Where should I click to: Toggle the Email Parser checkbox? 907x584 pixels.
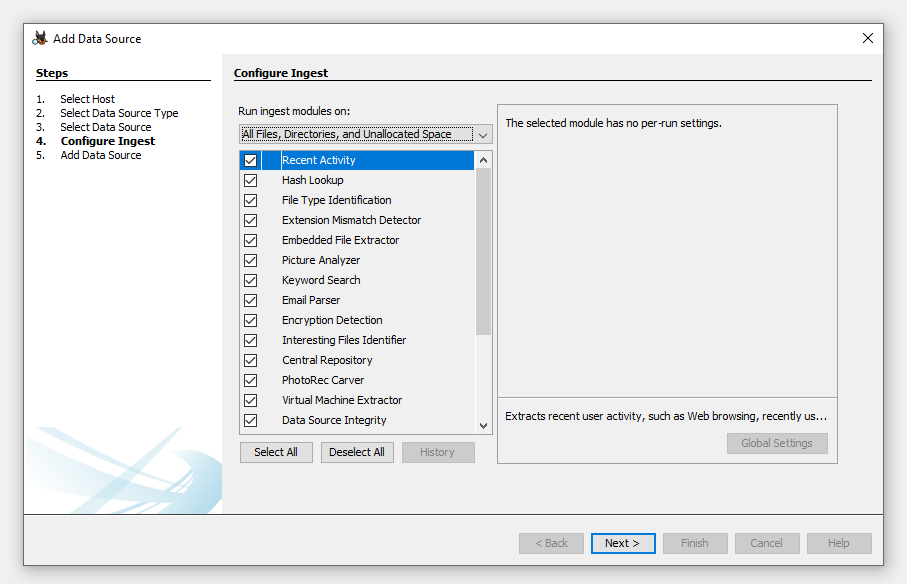pyautogui.click(x=250, y=301)
